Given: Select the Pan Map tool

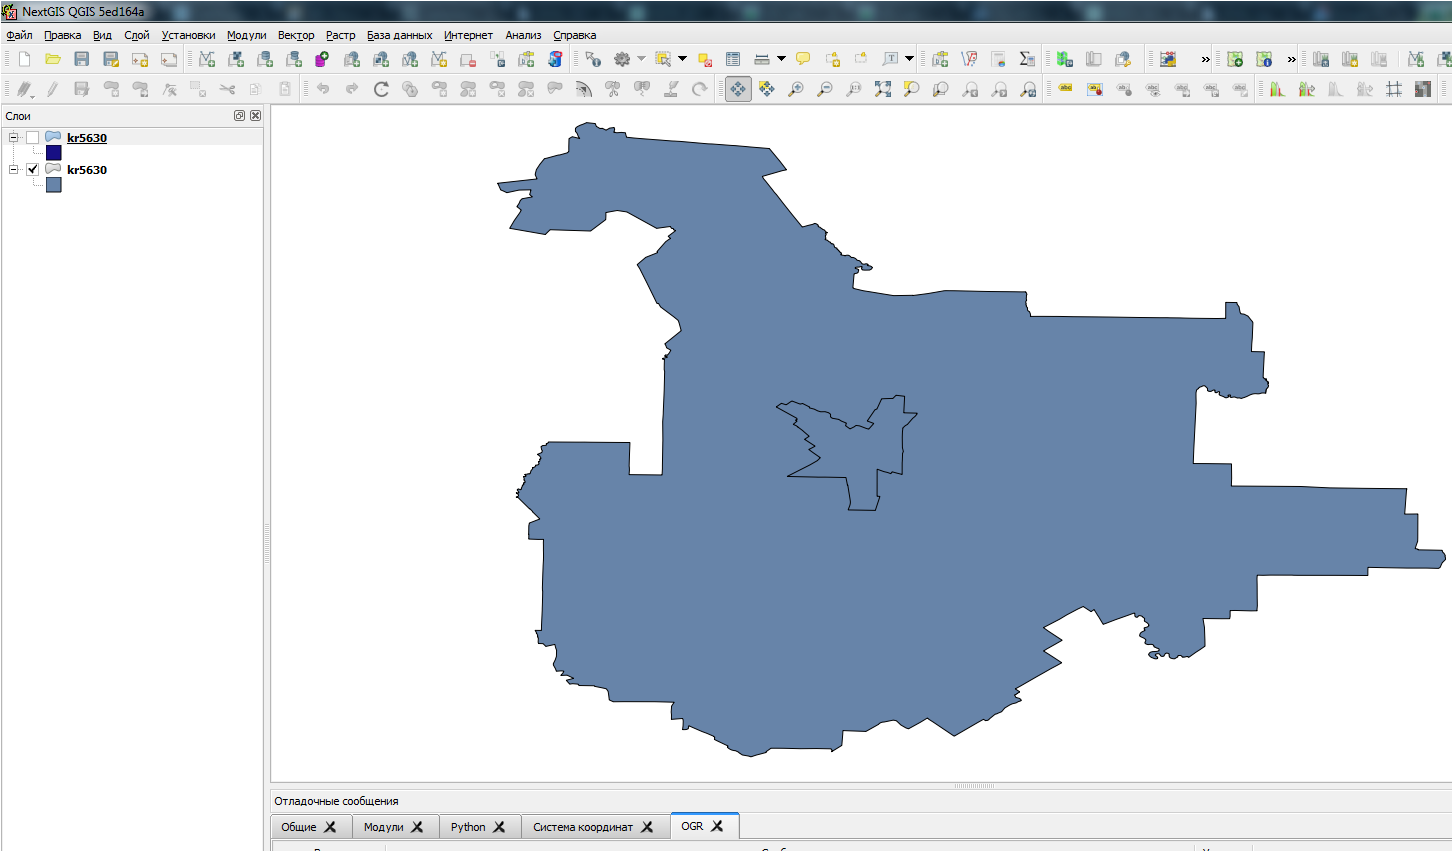Looking at the screenshot, I should (x=738, y=89).
